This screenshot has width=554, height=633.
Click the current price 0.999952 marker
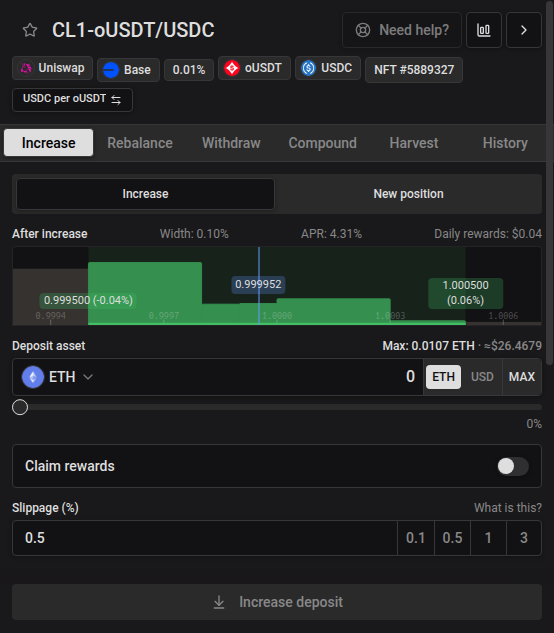pos(258,285)
